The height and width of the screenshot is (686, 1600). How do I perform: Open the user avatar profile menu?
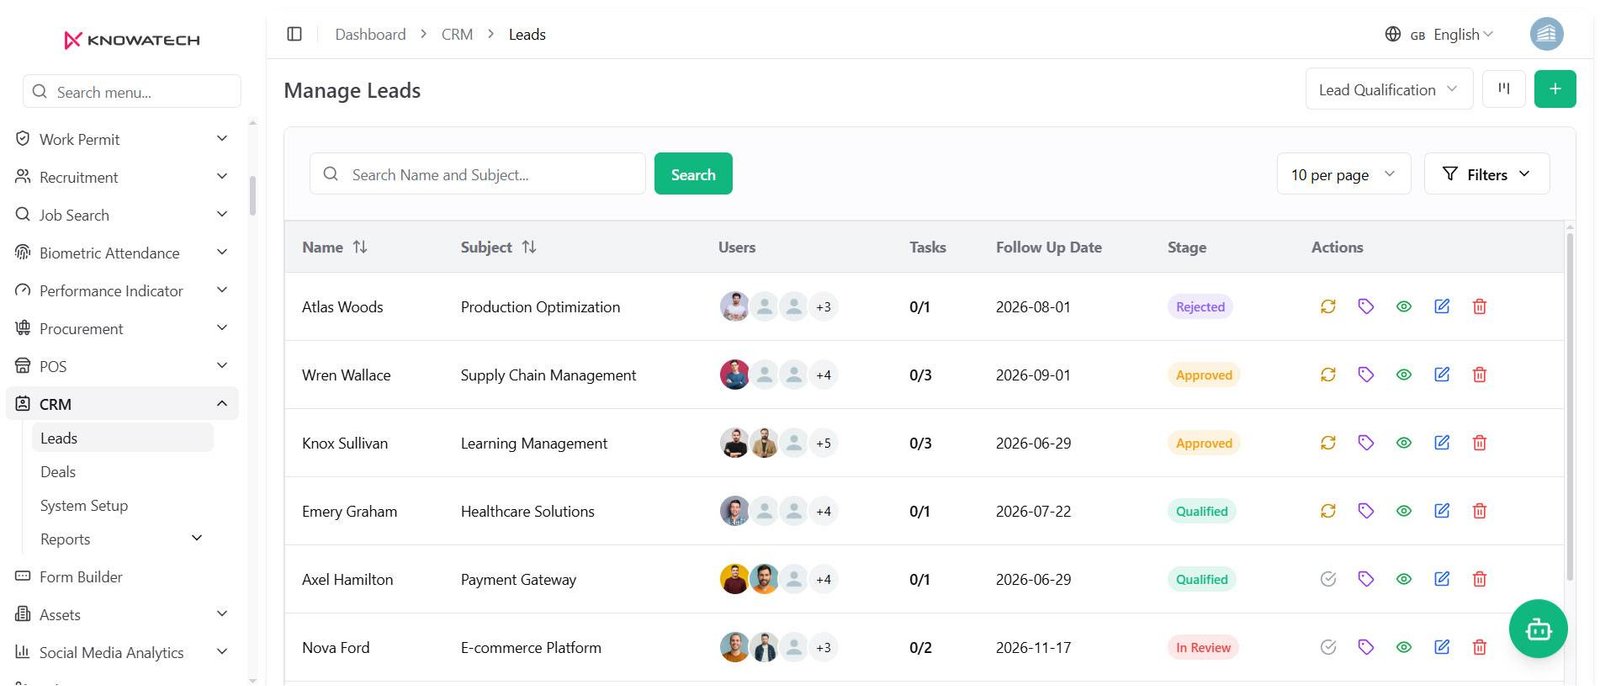1546,34
